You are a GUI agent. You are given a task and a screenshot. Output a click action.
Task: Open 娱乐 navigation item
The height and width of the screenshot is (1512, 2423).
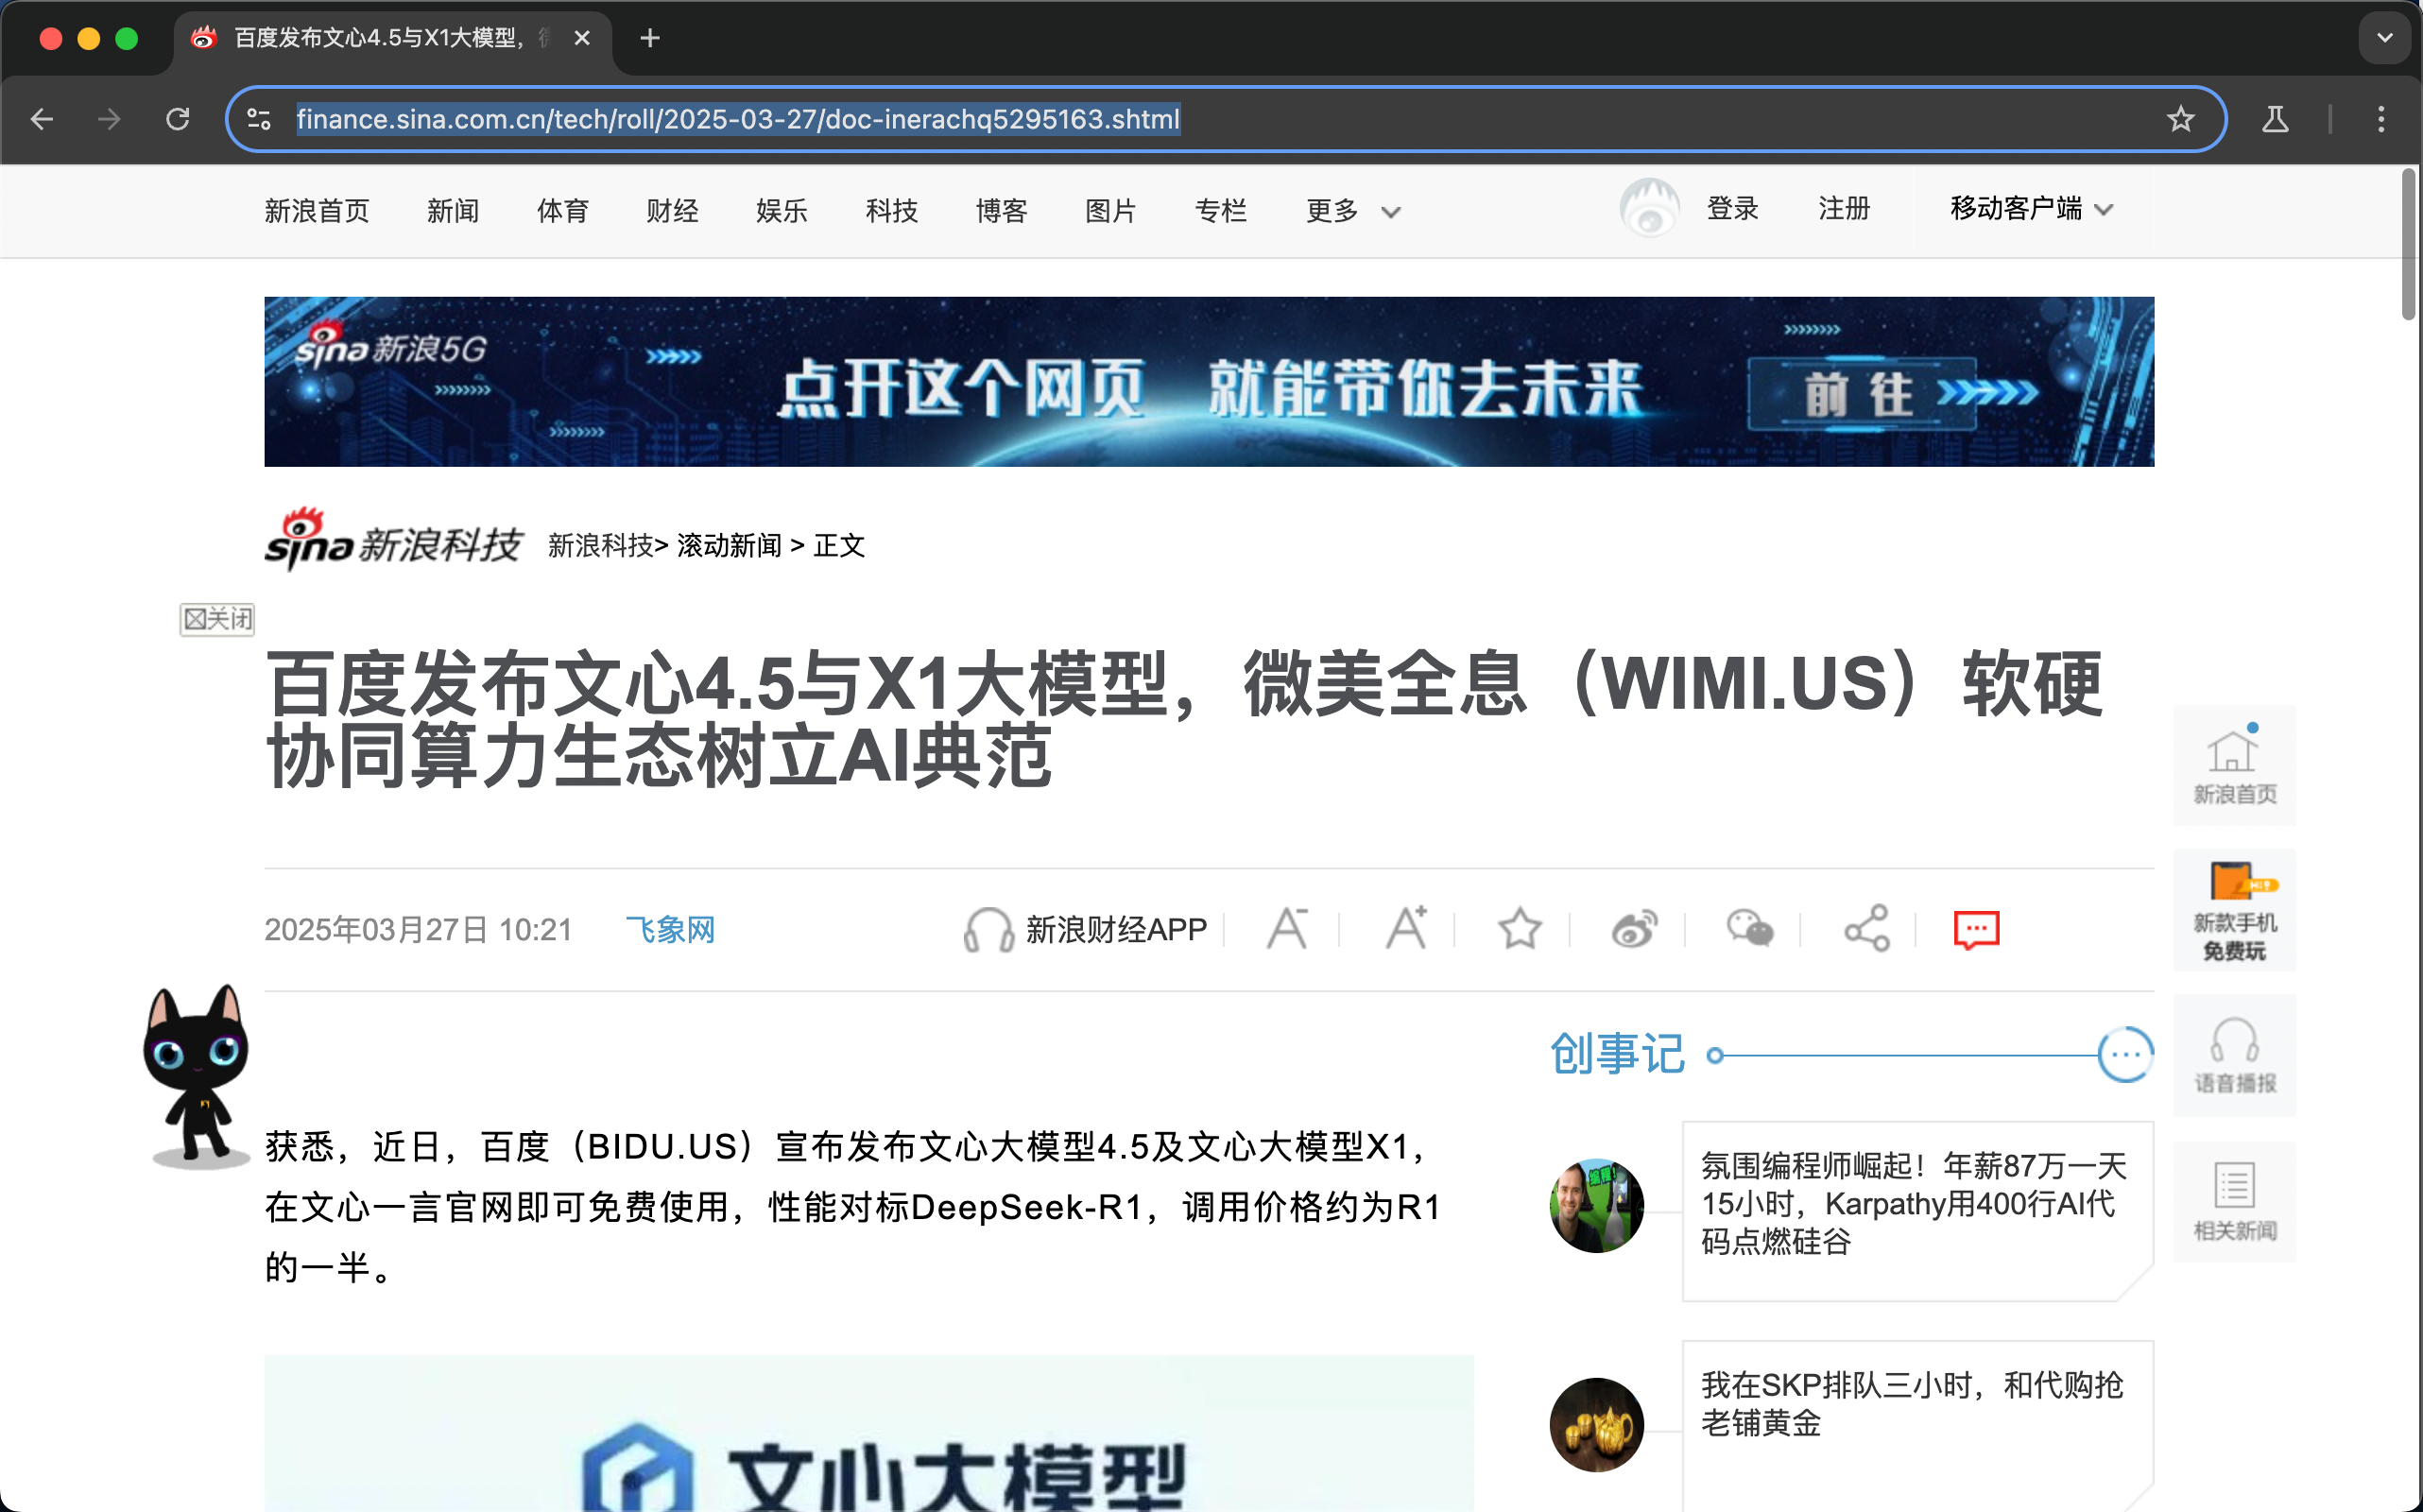(782, 211)
